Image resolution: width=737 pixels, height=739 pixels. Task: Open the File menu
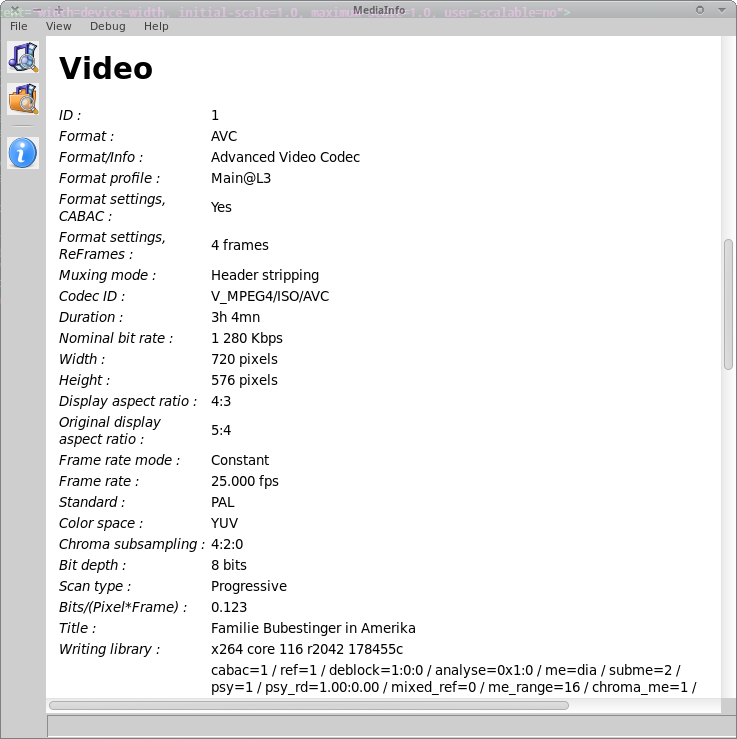point(19,27)
